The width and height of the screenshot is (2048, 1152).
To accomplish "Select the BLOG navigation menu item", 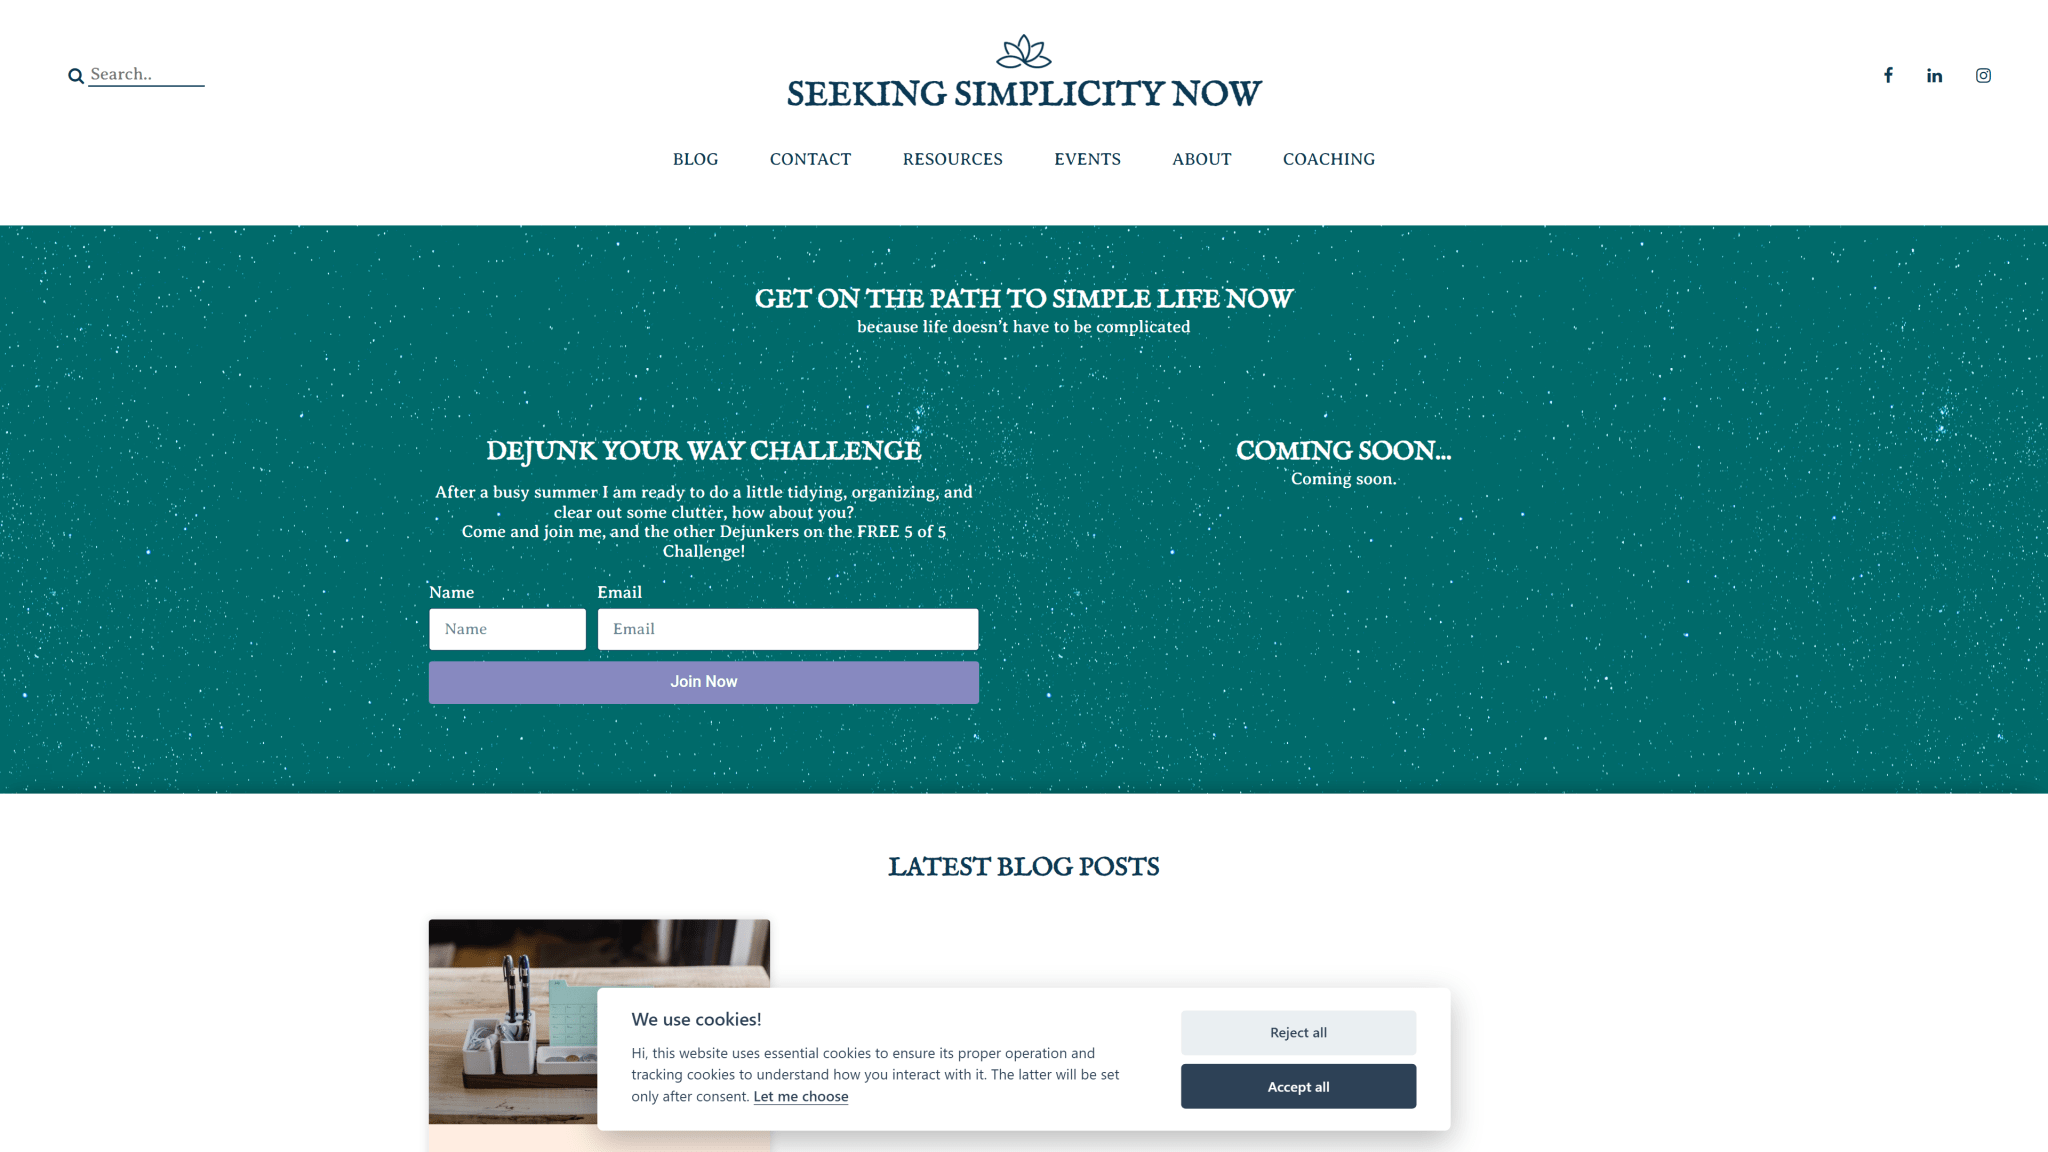I will (x=695, y=159).
